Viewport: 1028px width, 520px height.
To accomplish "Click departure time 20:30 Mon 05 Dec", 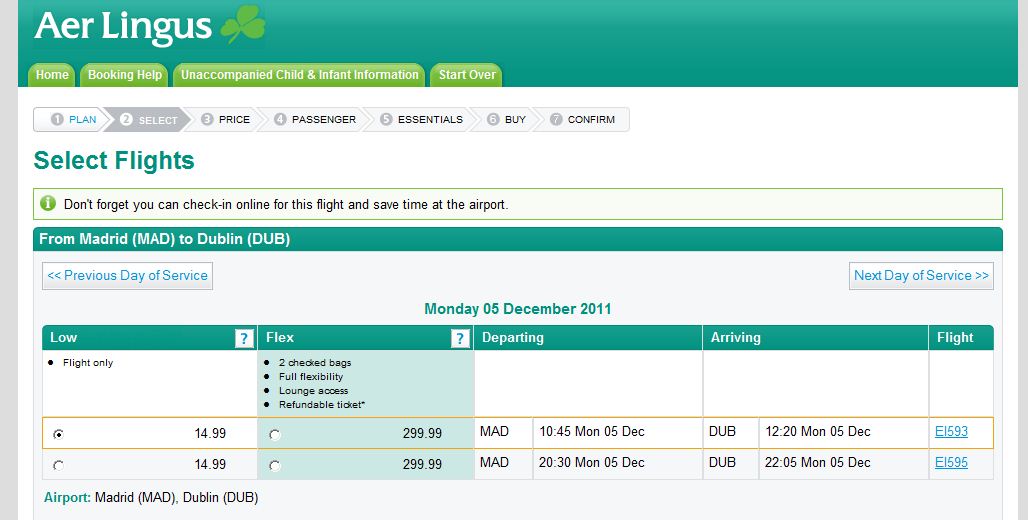I will pyautogui.click(x=592, y=462).
